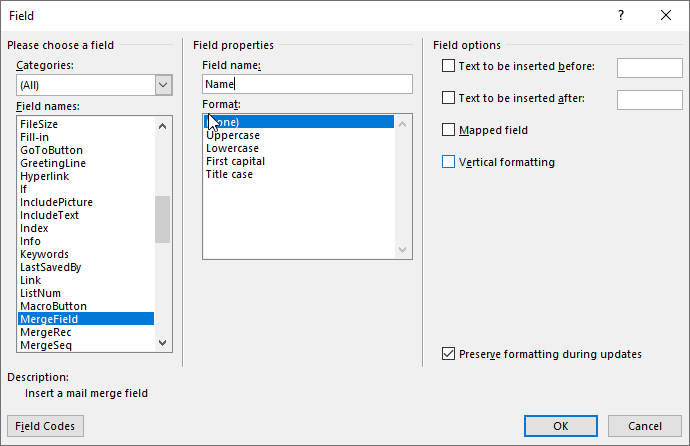This screenshot has height=446, width=690.
Task: Open the Categories dropdown
Action: [x=164, y=85]
